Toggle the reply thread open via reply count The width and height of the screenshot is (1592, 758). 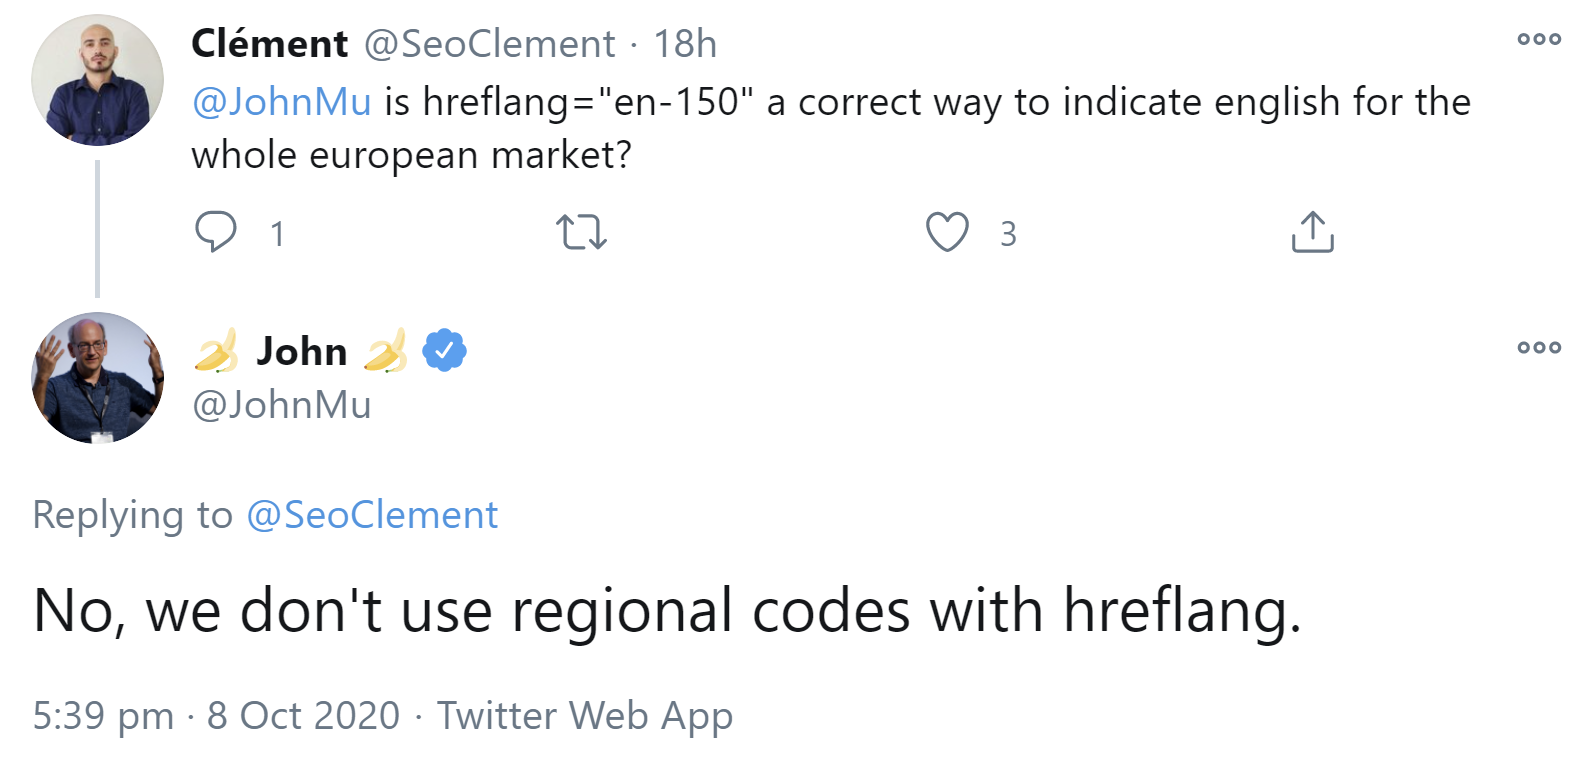[x=277, y=234]
